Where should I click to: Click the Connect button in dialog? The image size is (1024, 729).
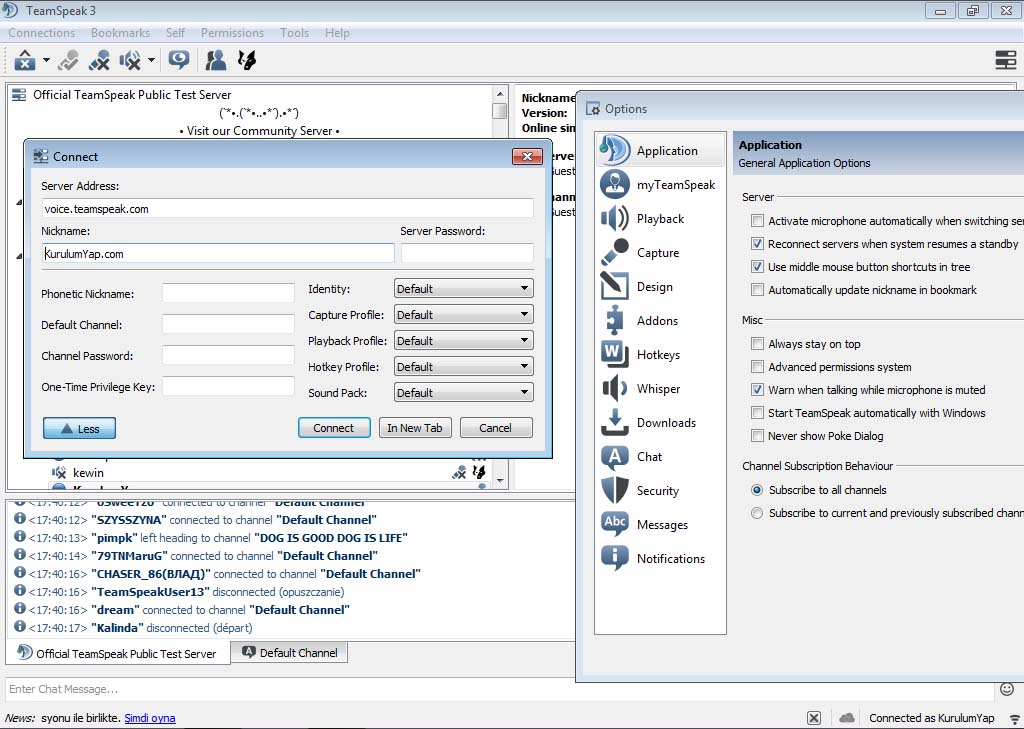[334, 428]
